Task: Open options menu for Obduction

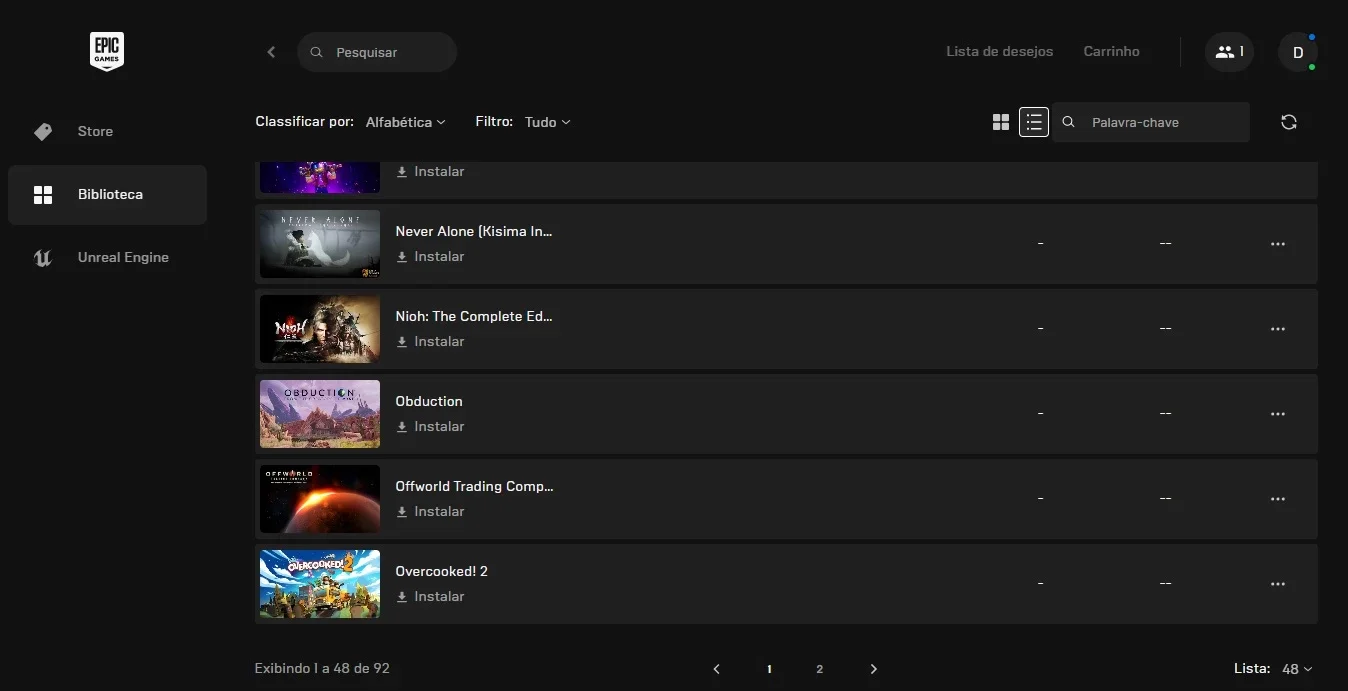Action: click(1277, 414)
